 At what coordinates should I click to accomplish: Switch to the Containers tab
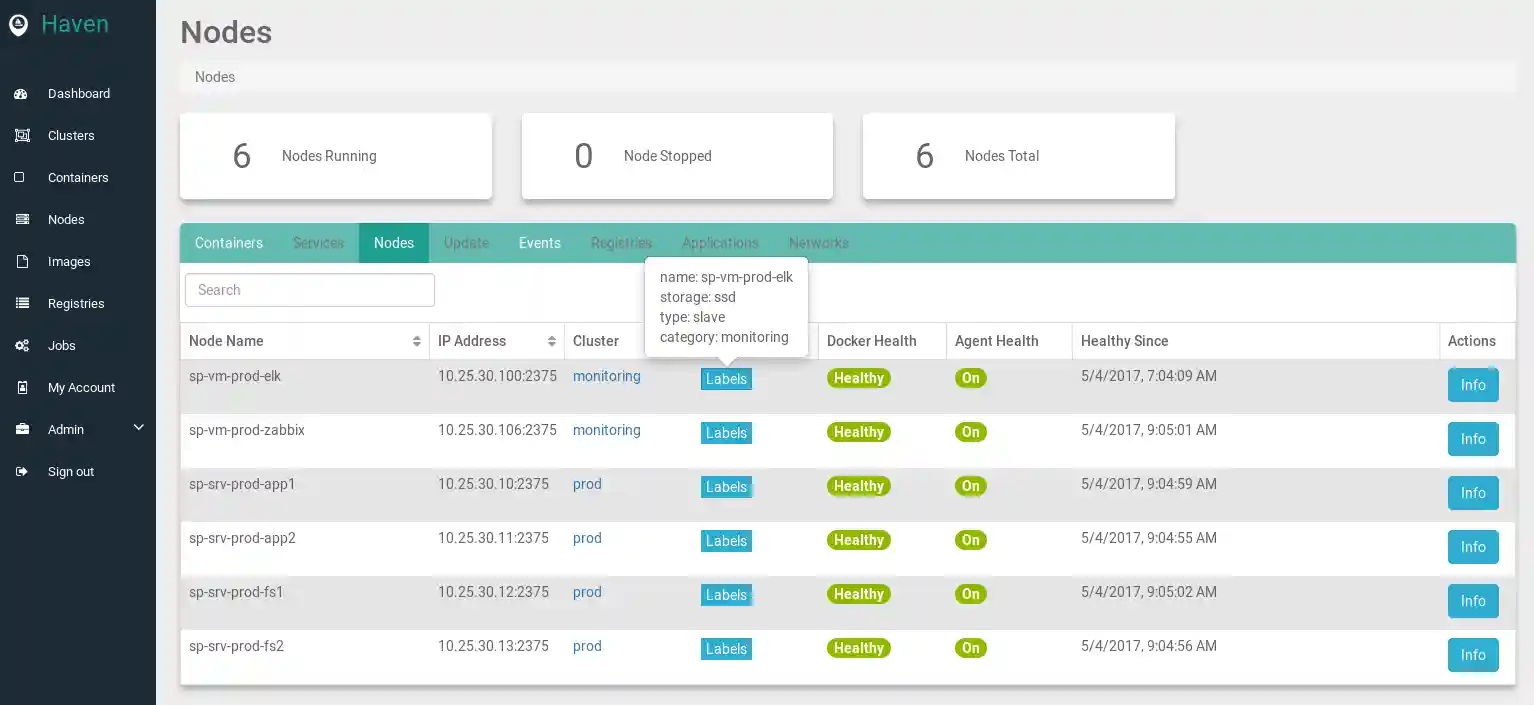229,243
